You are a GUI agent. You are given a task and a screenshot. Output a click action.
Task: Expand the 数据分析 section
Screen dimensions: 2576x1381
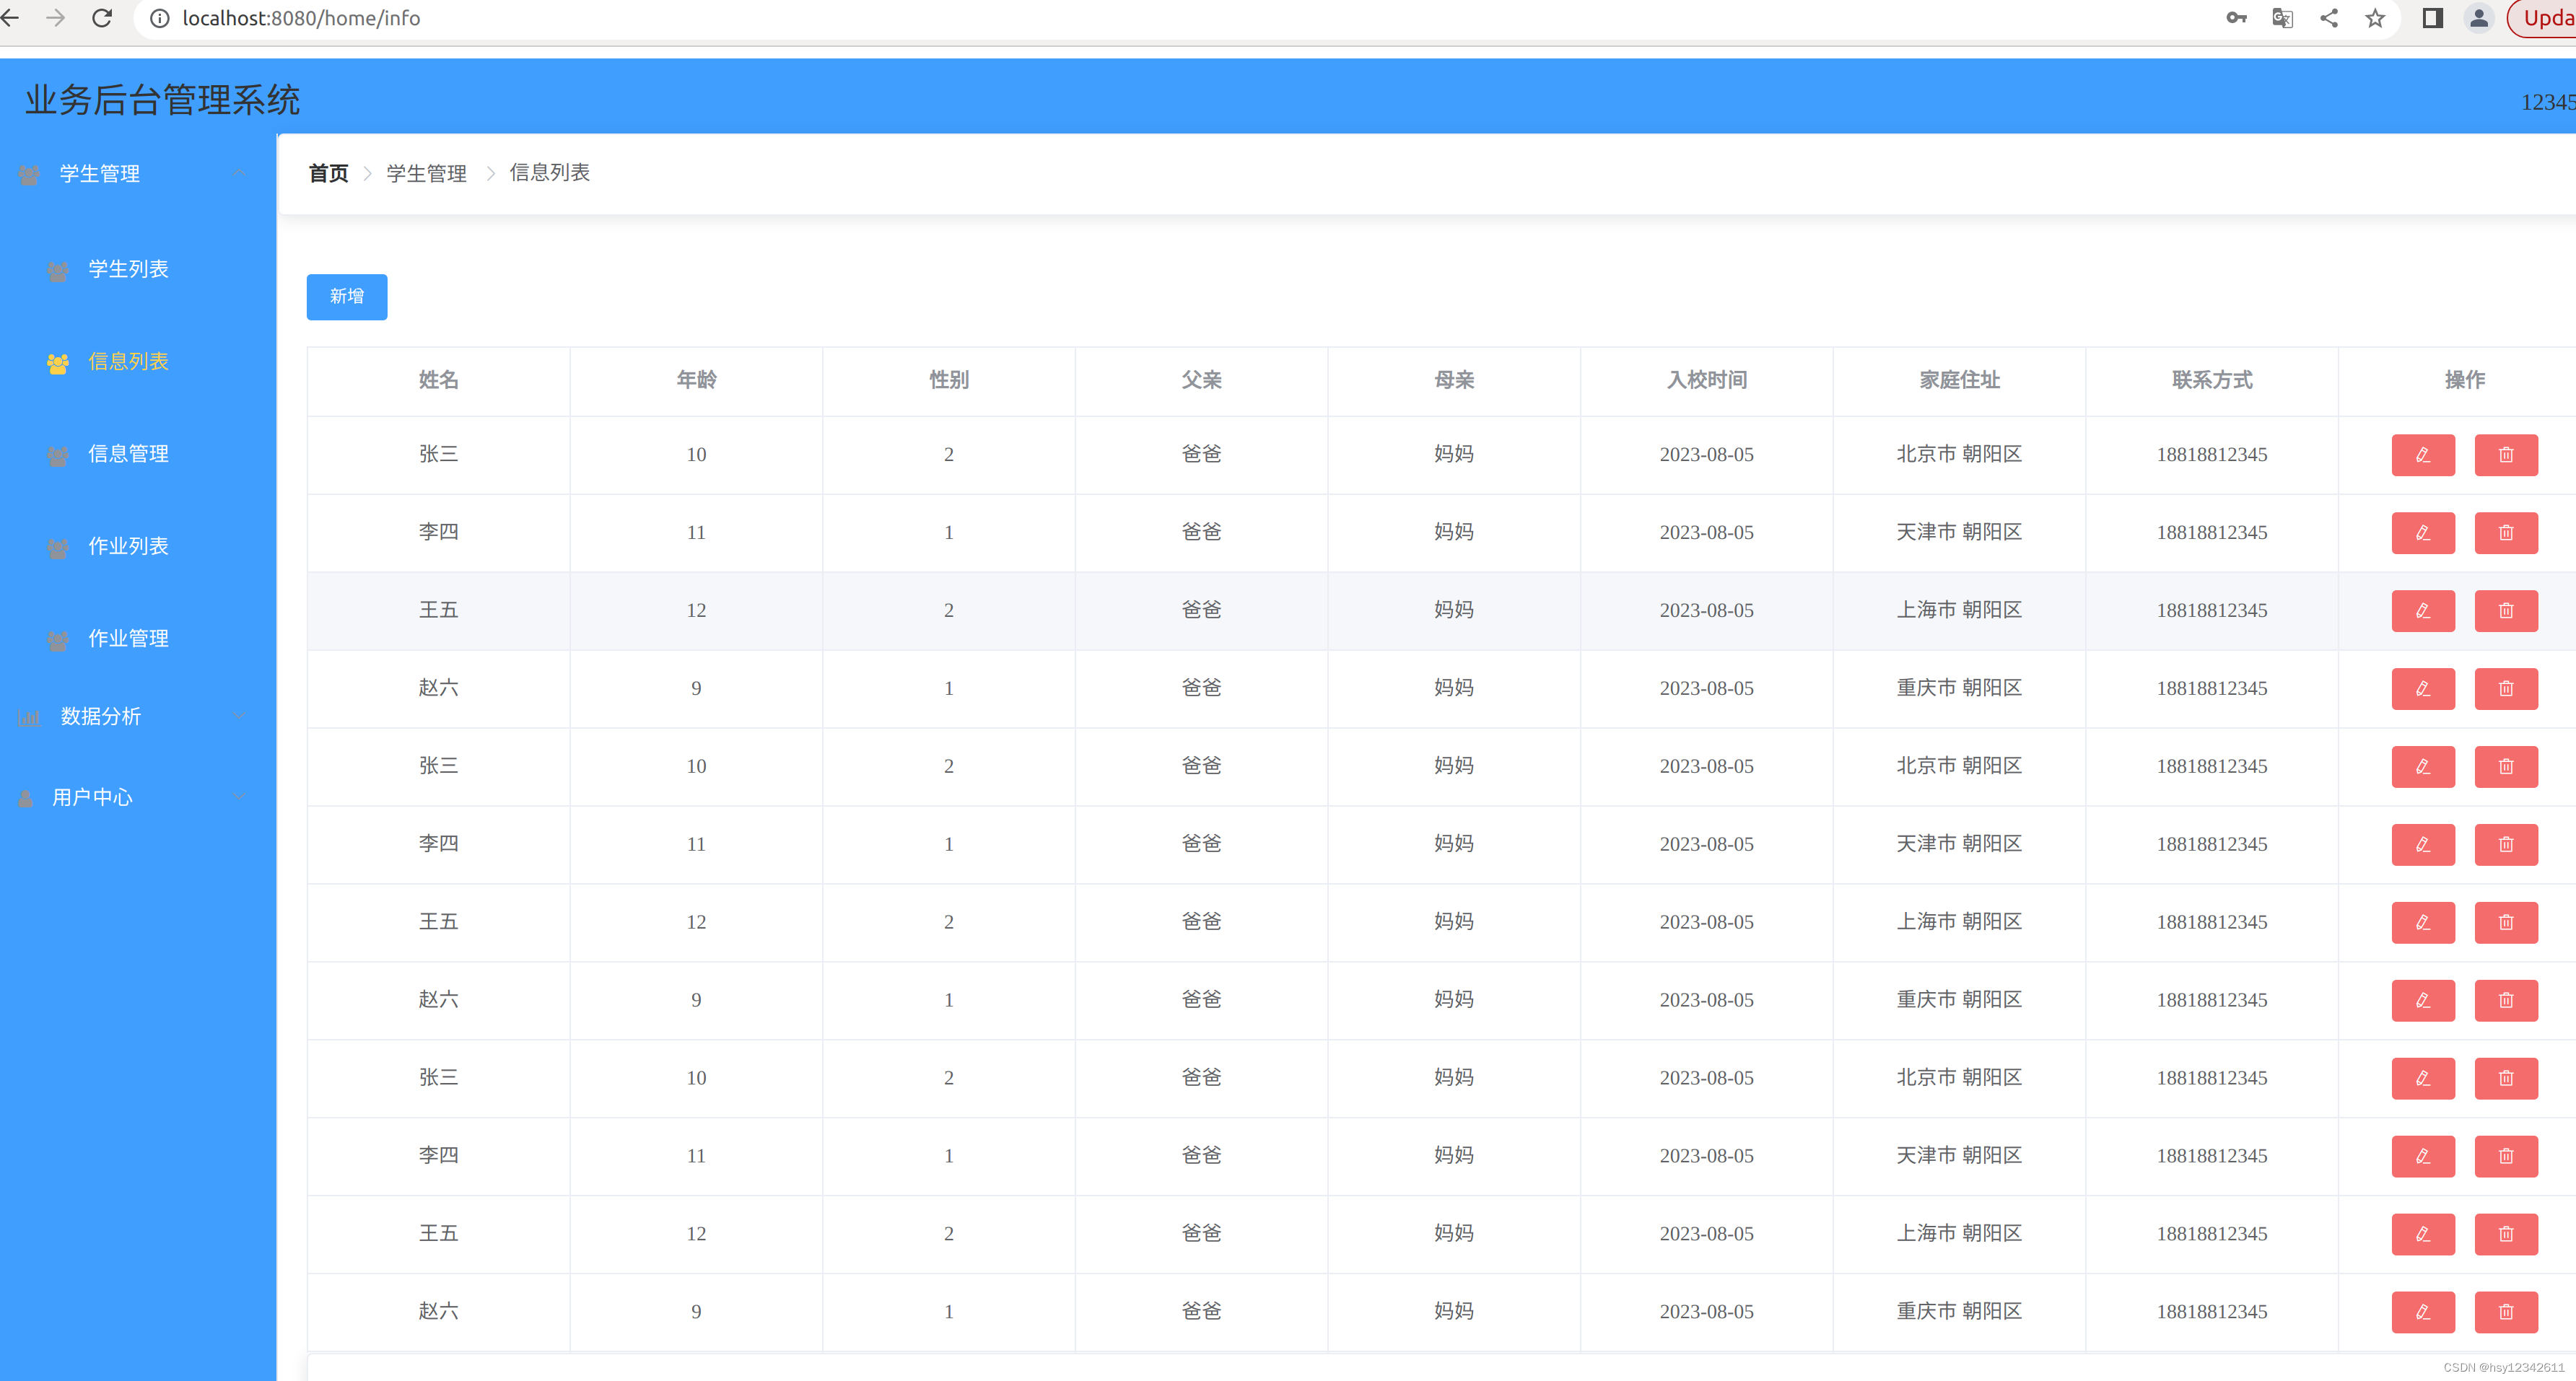point(238,716)
